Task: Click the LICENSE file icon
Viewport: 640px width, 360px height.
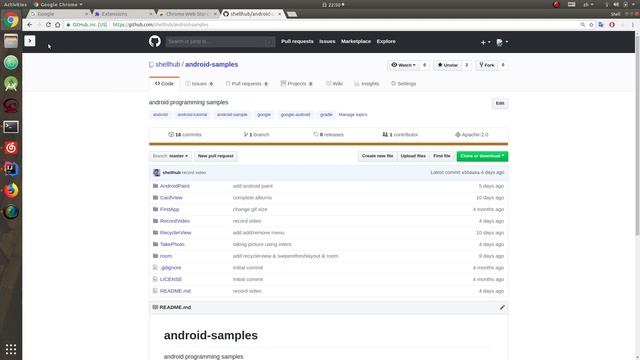Action: click(x=155, y=279)
